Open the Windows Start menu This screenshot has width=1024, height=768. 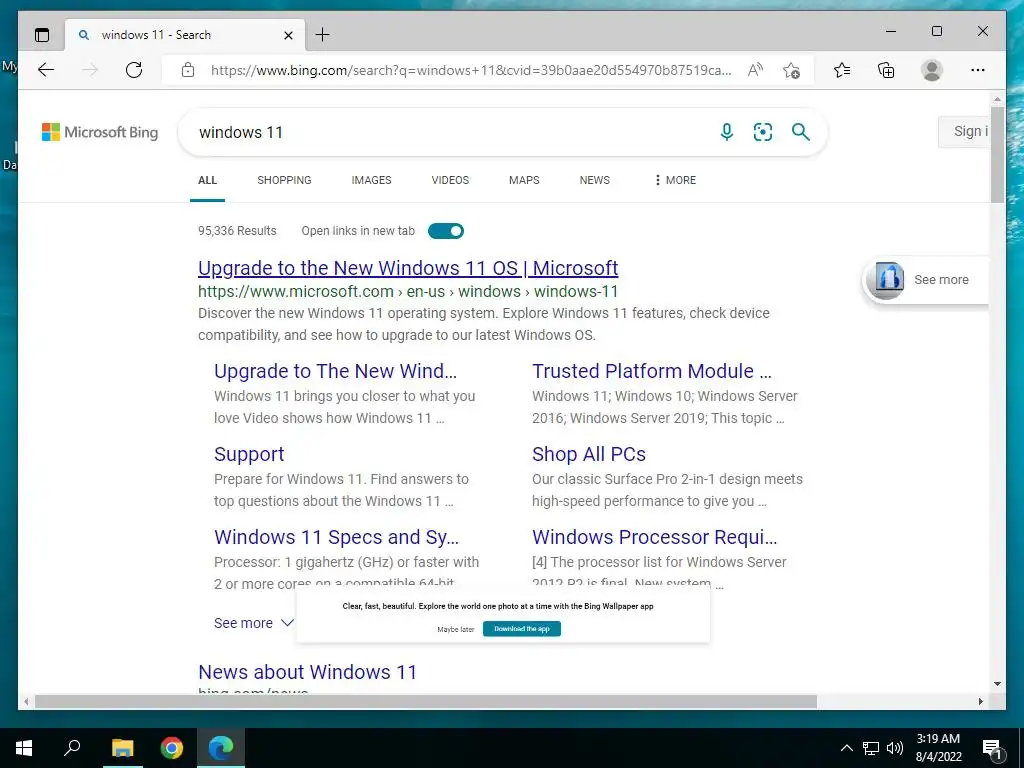tap(24, 748)
